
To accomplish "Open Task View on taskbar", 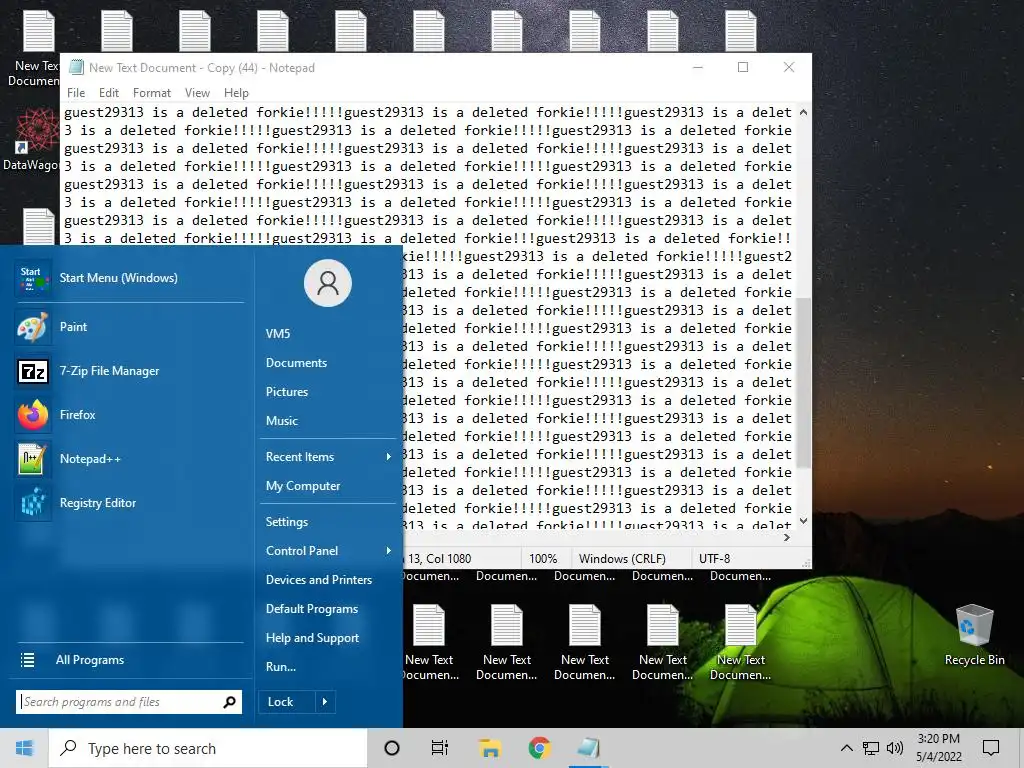I will (440, 748).
